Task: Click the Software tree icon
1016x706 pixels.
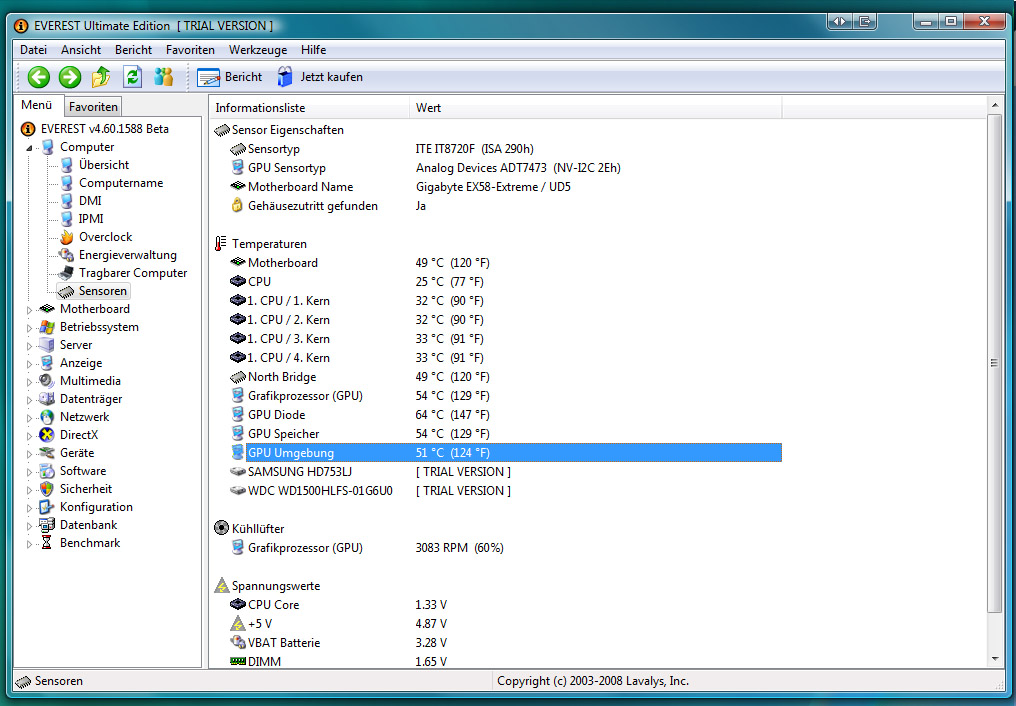Action: [47, 471]
